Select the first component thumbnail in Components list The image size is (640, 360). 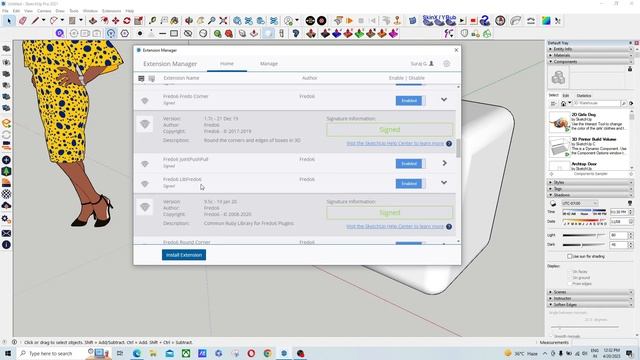[559, 122]
